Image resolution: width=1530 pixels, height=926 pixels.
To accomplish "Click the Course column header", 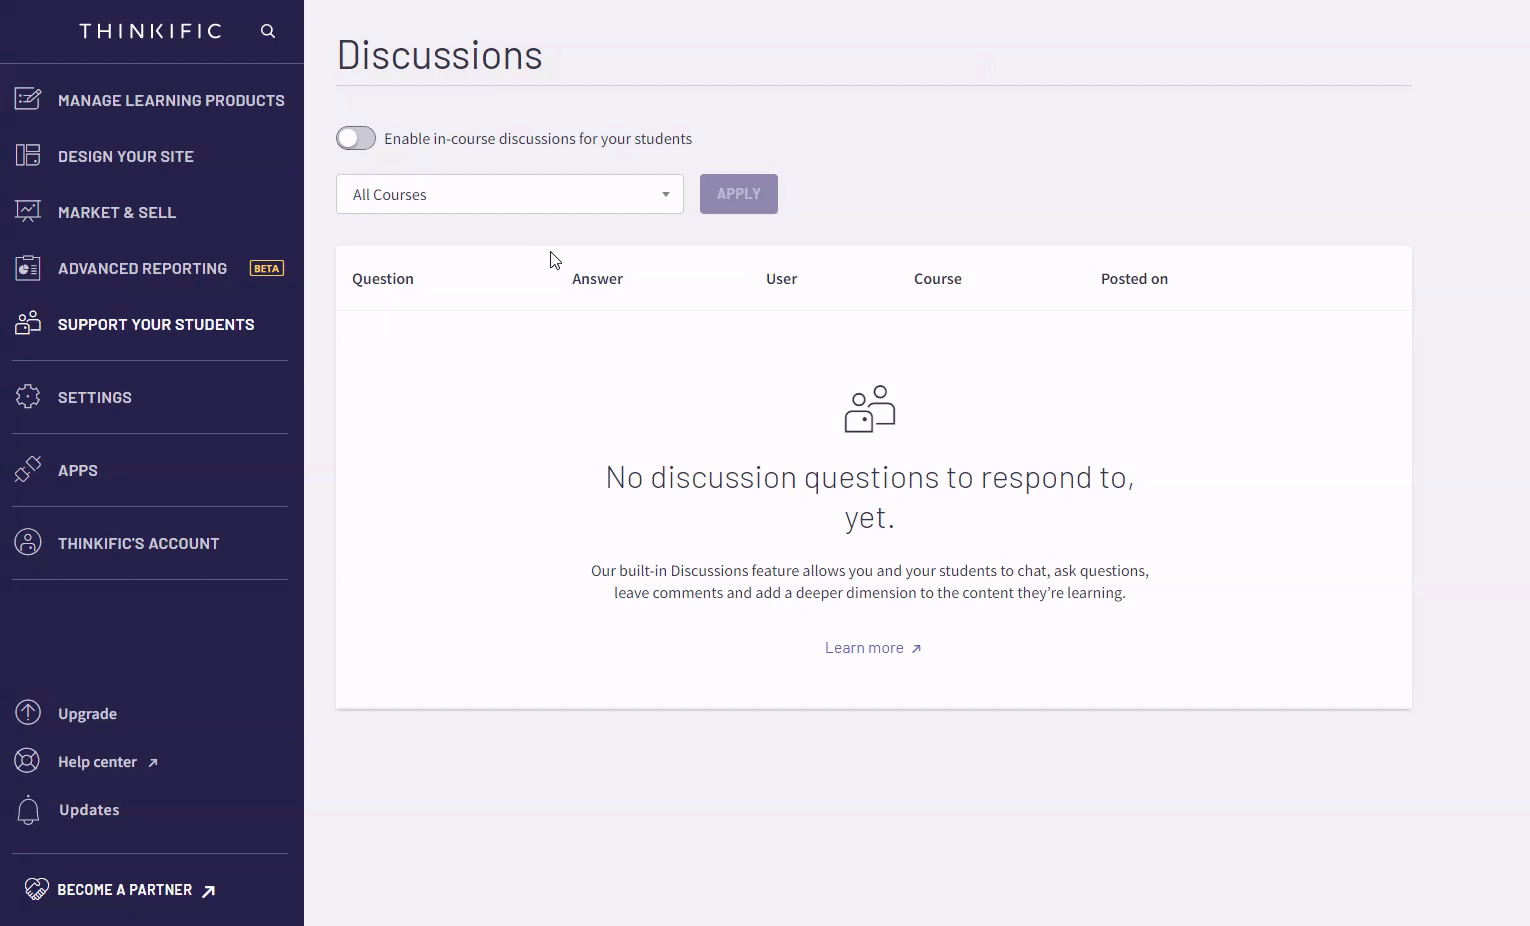I will [938, 279].
